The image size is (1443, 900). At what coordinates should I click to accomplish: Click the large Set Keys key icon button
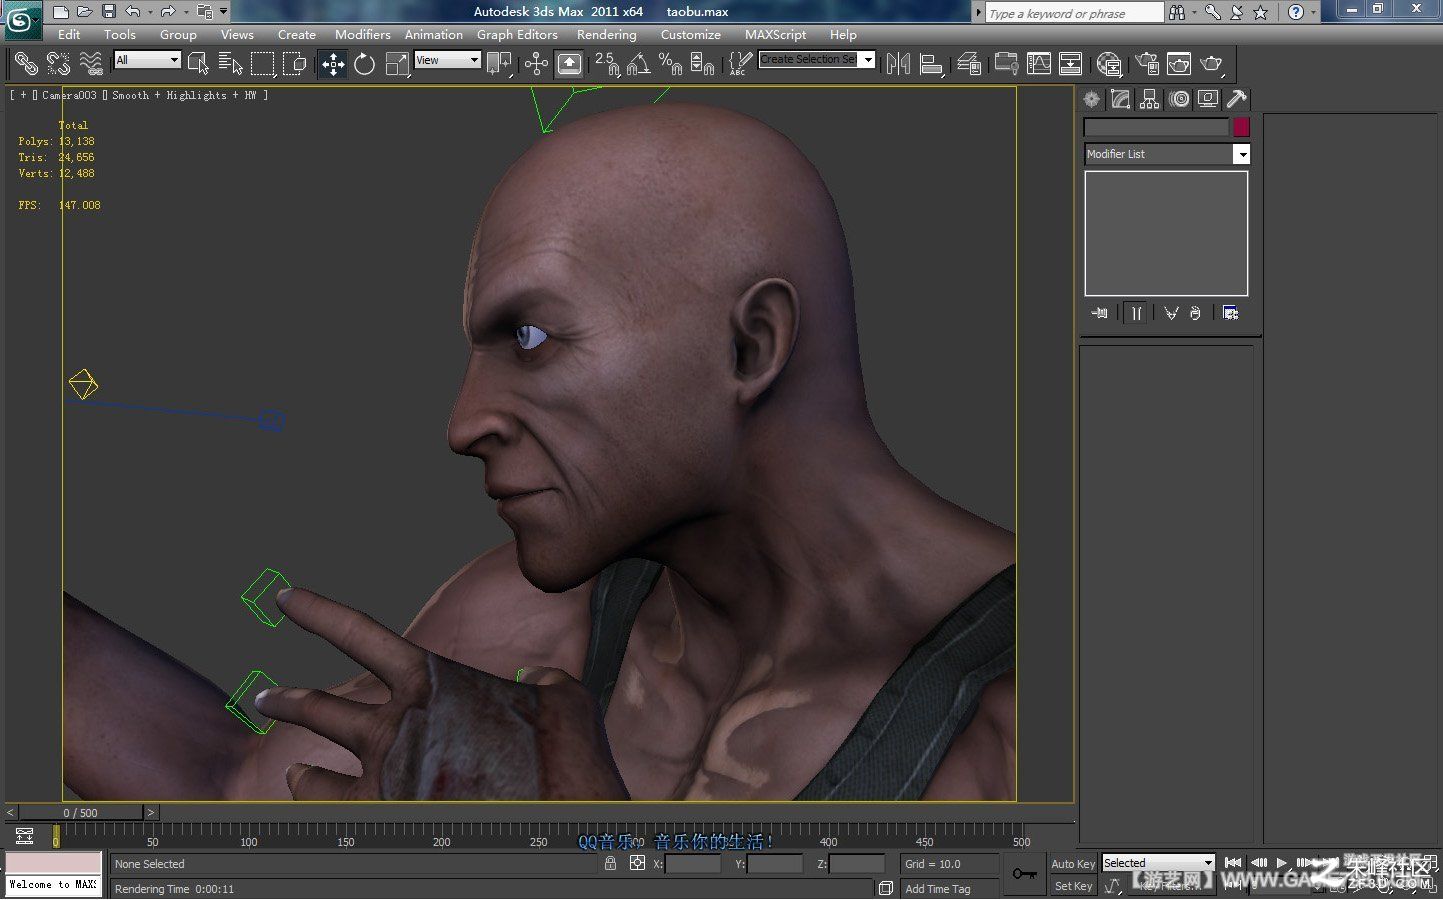[x=1024, y=874]
